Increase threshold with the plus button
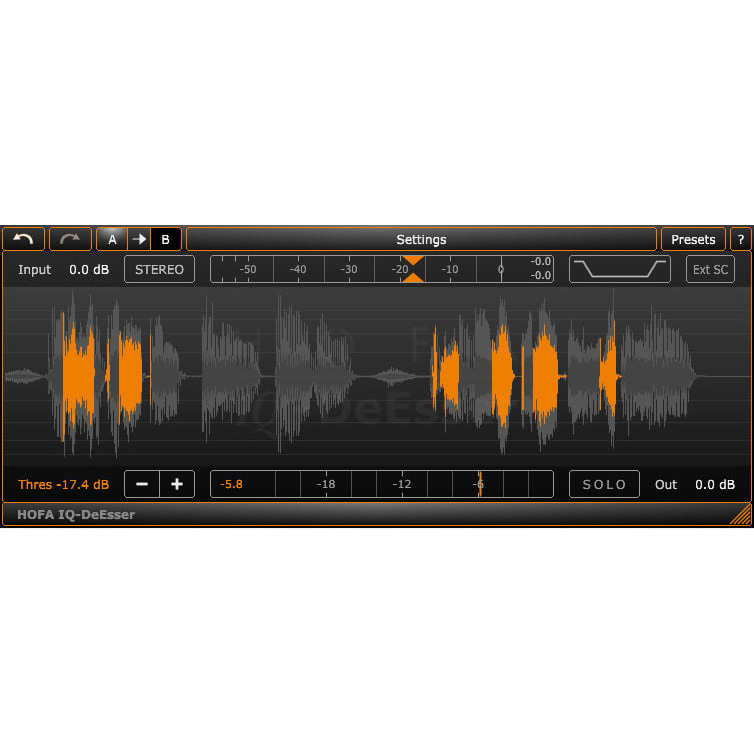 click(x=177, y=484)
